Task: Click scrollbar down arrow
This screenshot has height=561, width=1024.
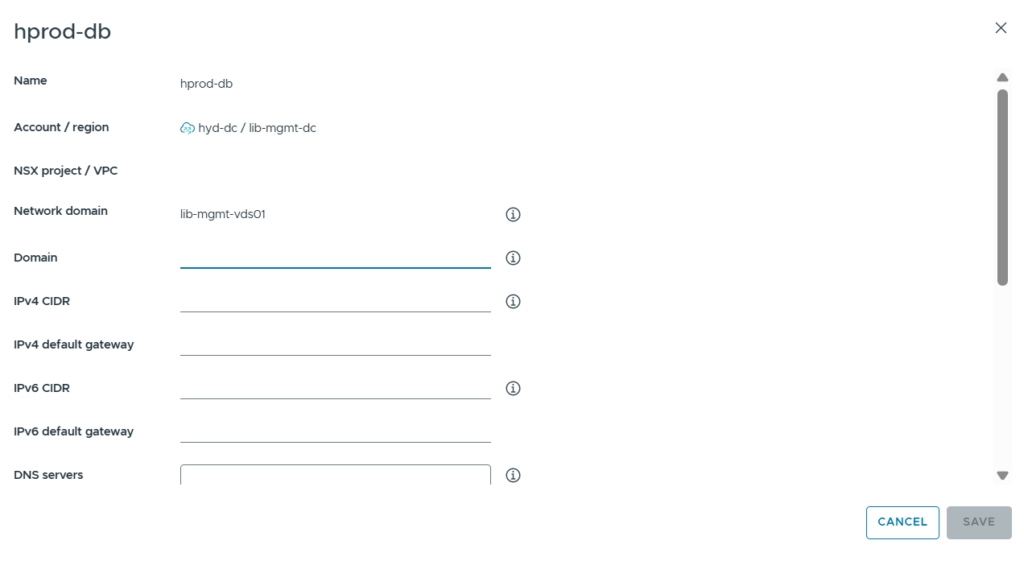Action: pos(1002,475)
